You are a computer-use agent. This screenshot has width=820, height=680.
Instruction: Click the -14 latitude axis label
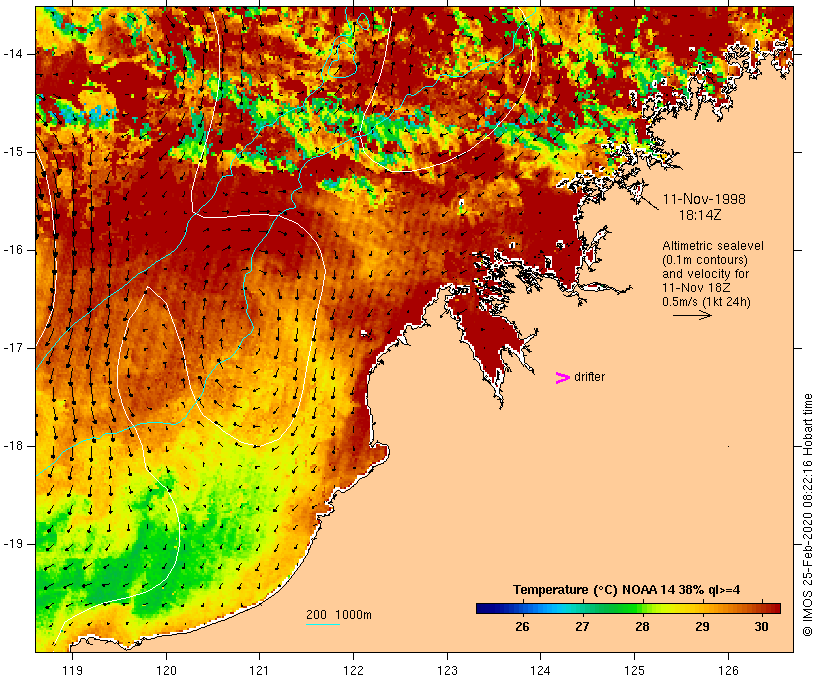tap(13, 54)
